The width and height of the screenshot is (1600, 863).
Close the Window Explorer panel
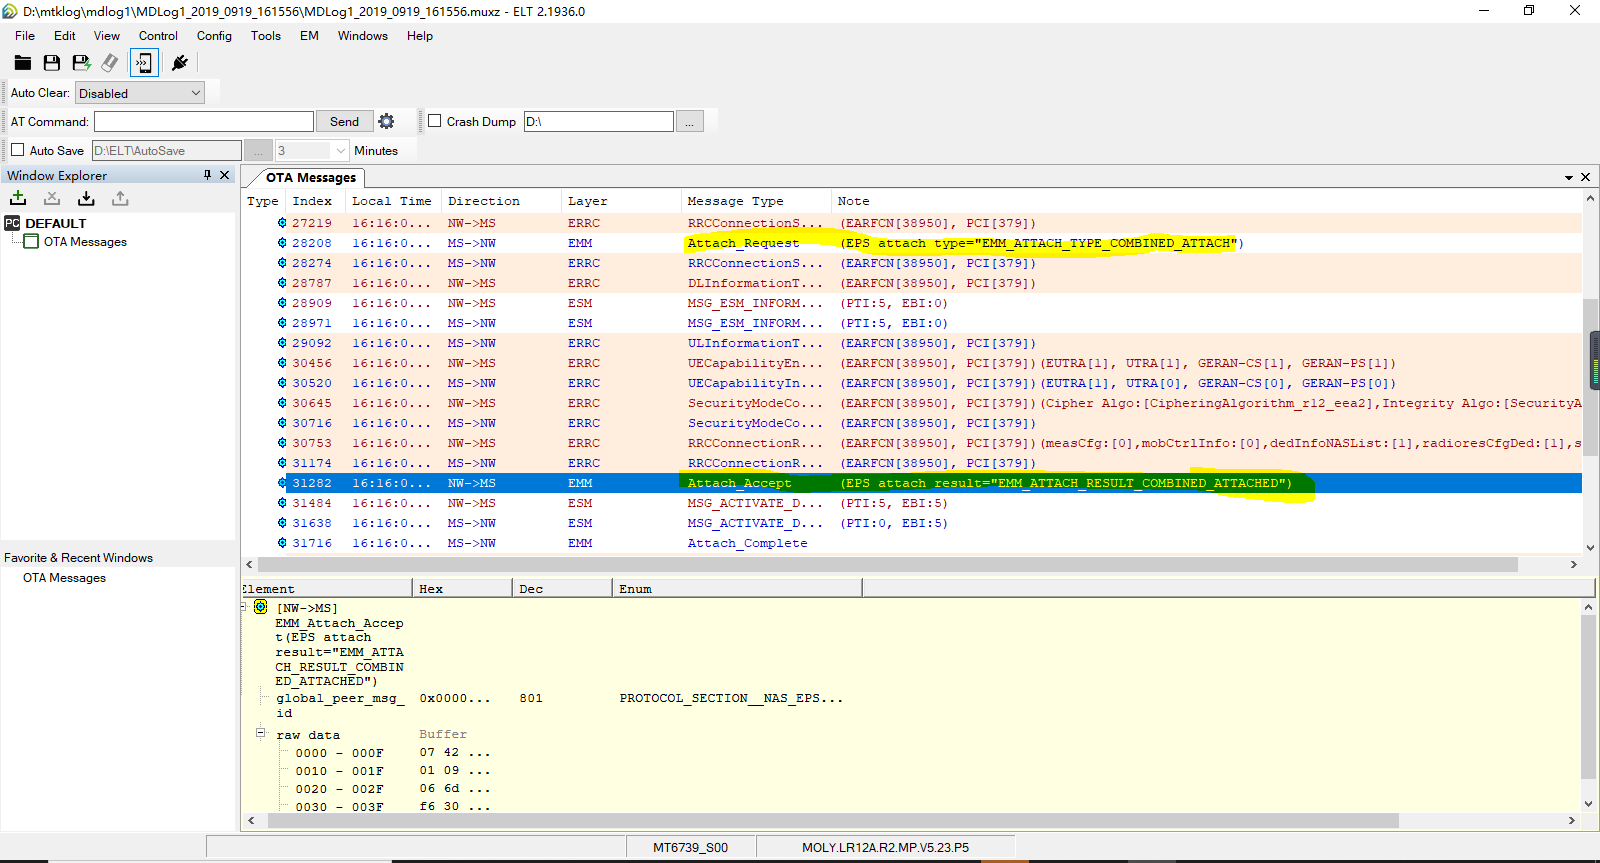pyautogui.click(x=225, y=175)
